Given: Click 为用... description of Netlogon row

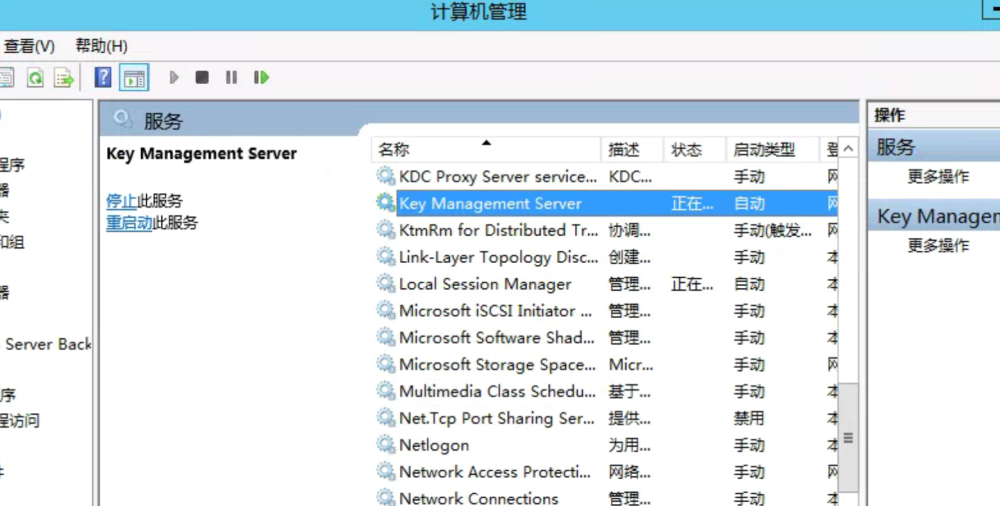Looking at the screenshot, I should click(629, 445).
